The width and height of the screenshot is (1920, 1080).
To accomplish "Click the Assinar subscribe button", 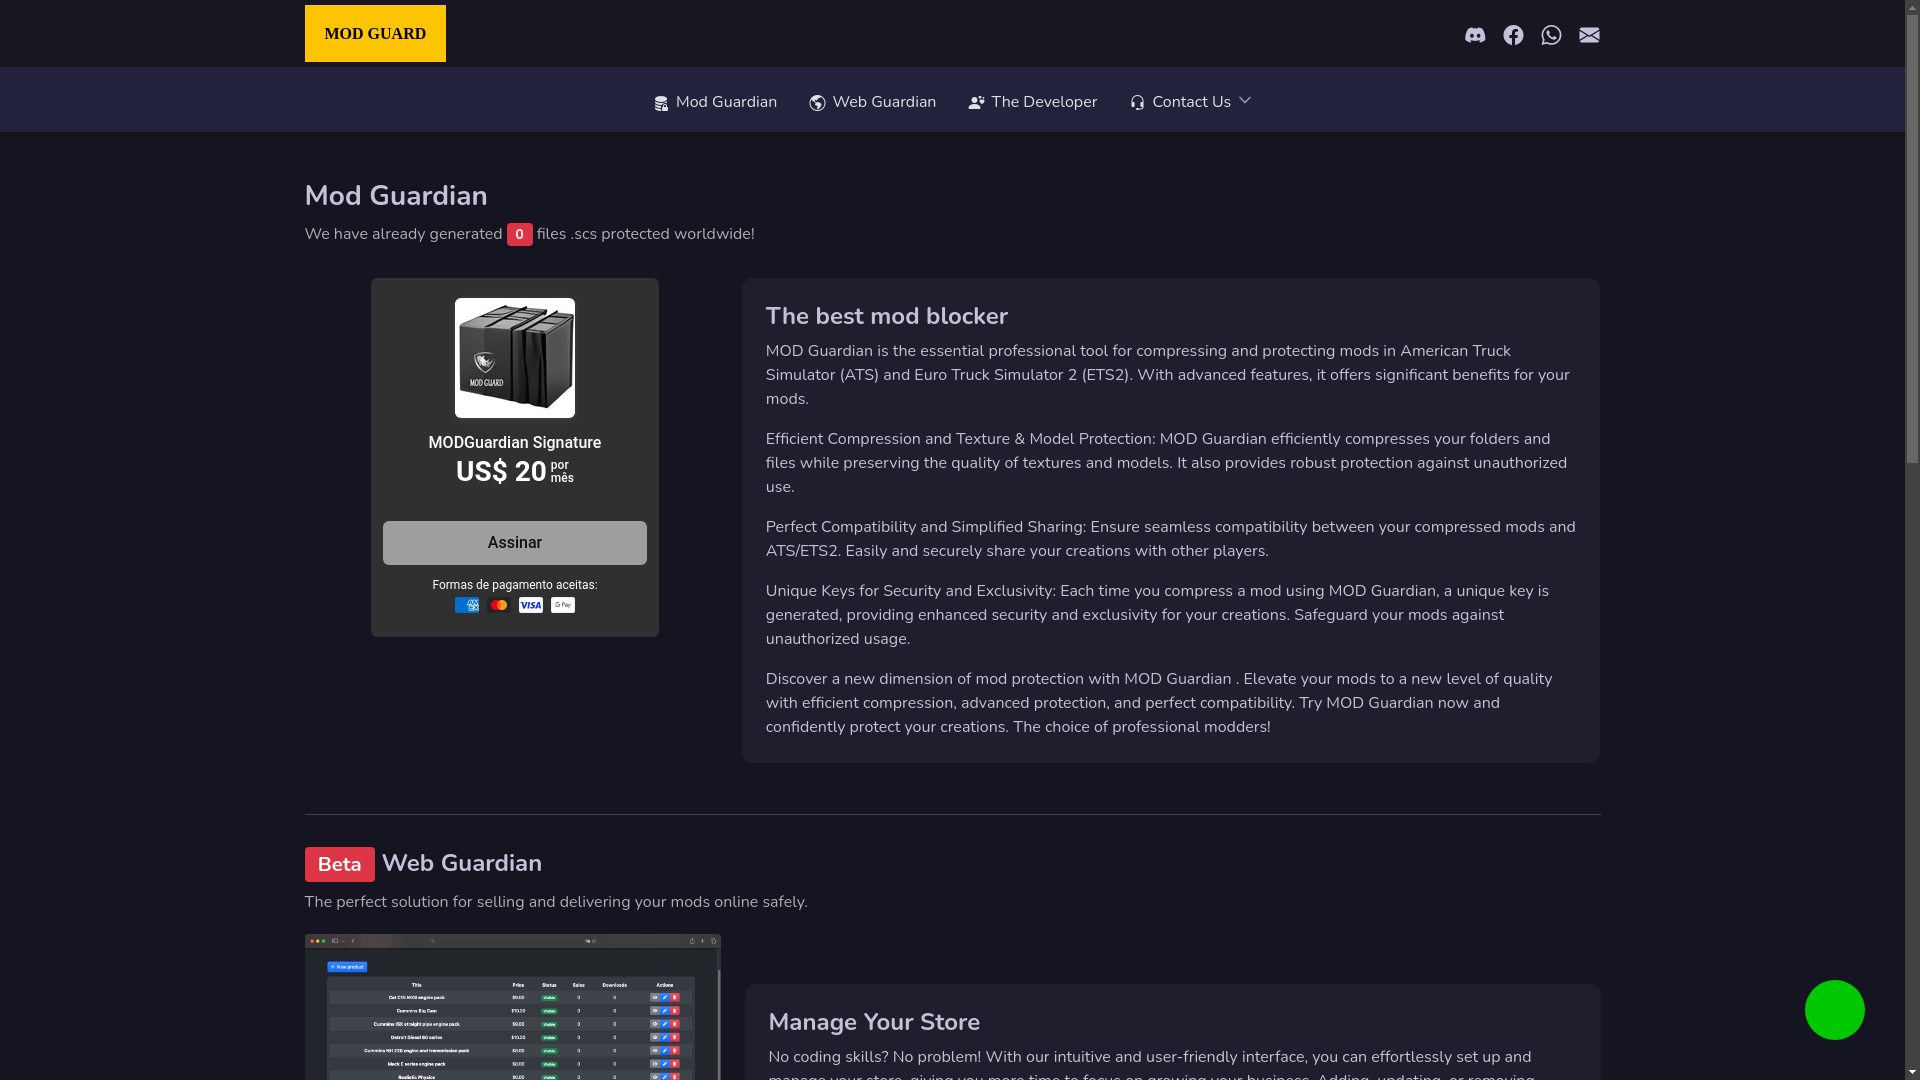I will click(x=515, y=543).
